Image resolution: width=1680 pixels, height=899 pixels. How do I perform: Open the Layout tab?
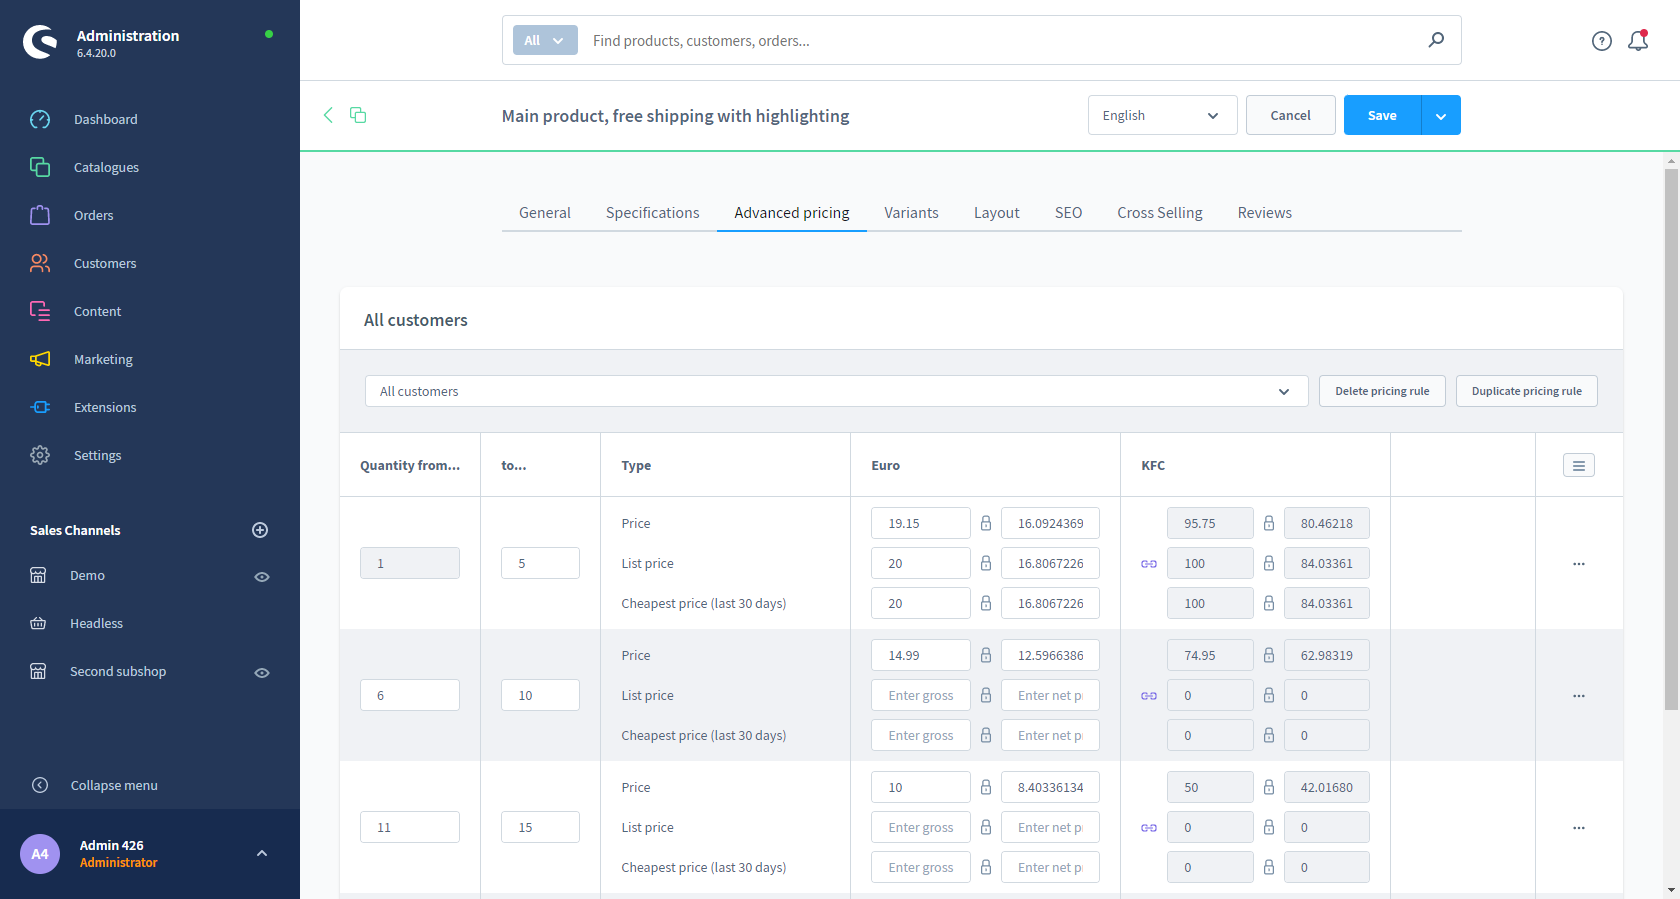pyautogui.click(x=997, y=213)
